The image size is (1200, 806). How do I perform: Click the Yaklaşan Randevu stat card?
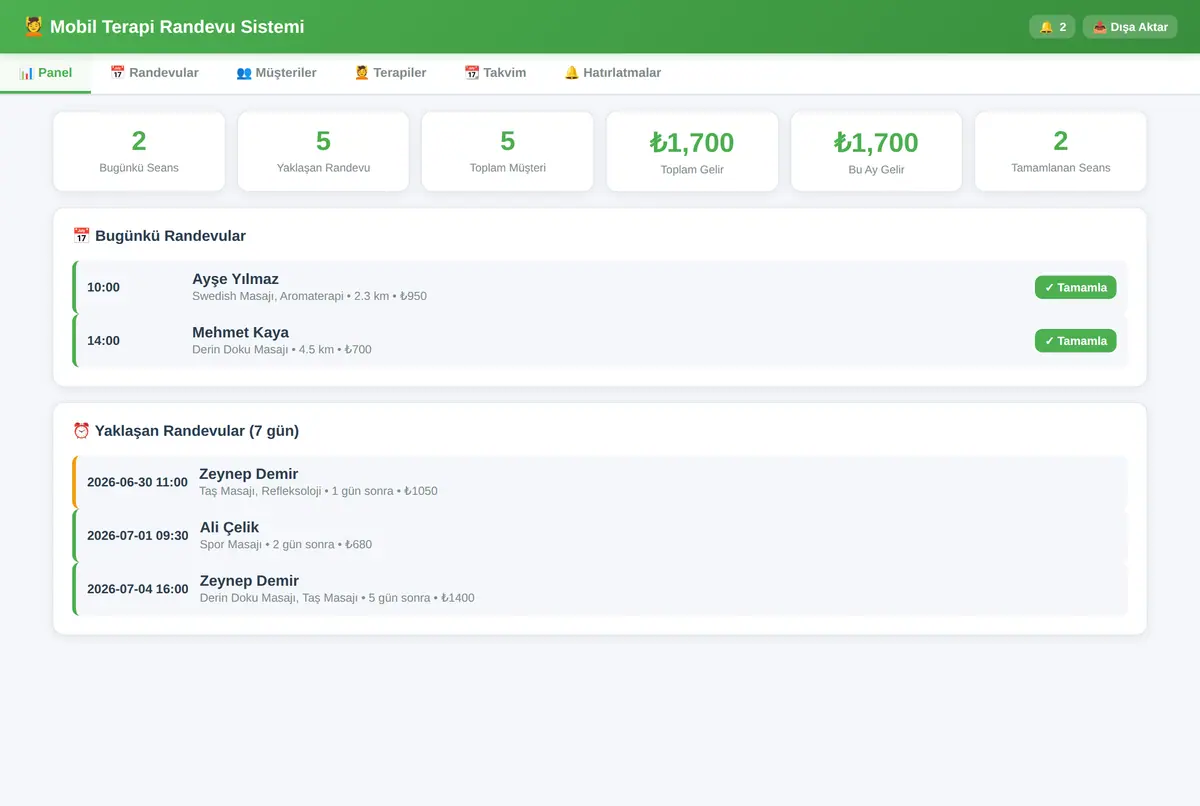[323, 151]
